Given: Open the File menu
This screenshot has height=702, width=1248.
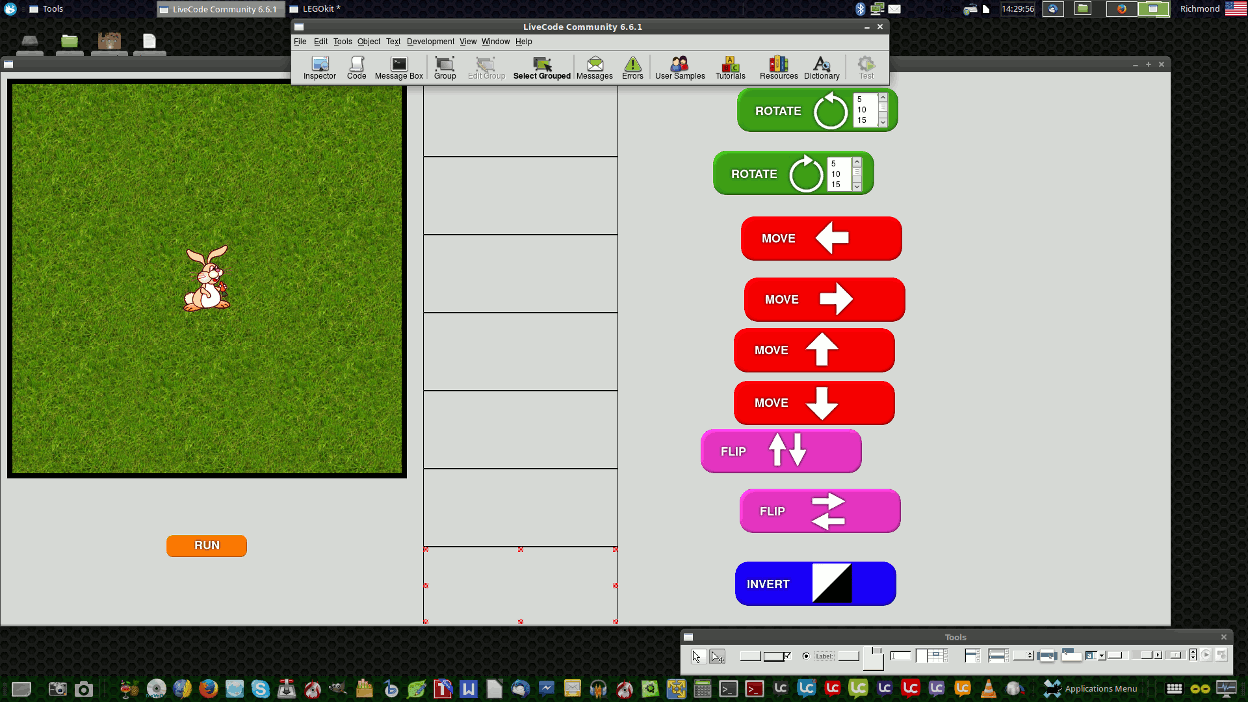Looking at the screenshot, I should (300, 42).
